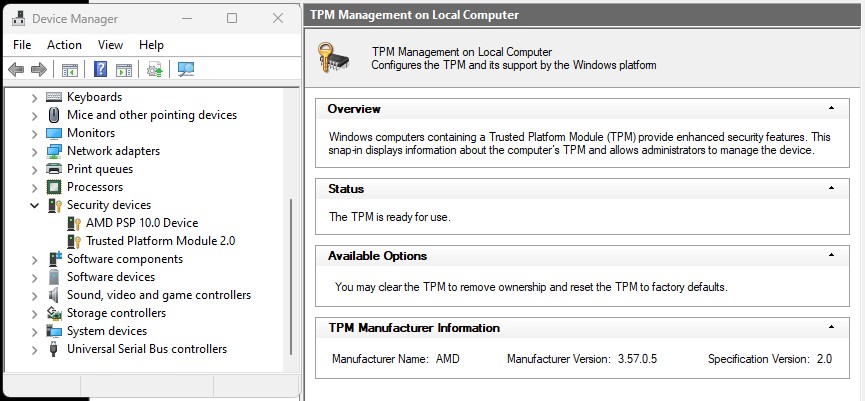This screenshot has width=865, height=401.
Task: Open the Action menu
Action: [65, 45]
